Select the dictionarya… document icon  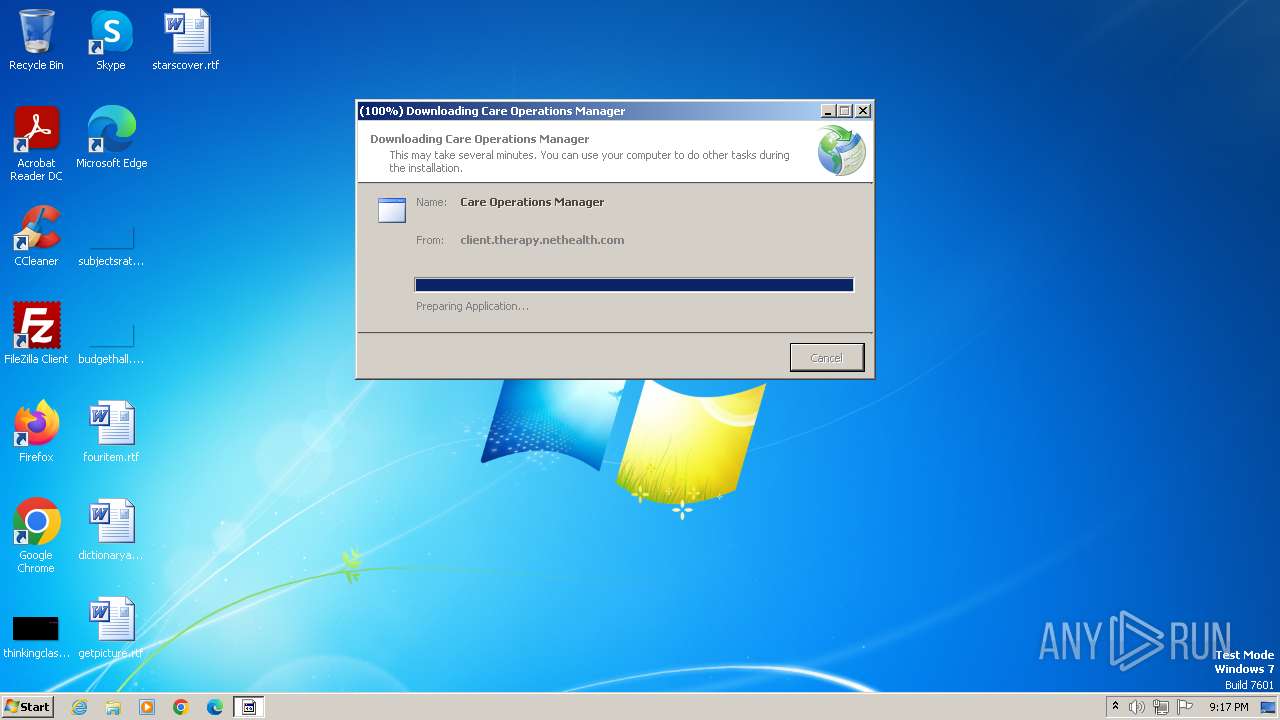click(x=111, y=529)
